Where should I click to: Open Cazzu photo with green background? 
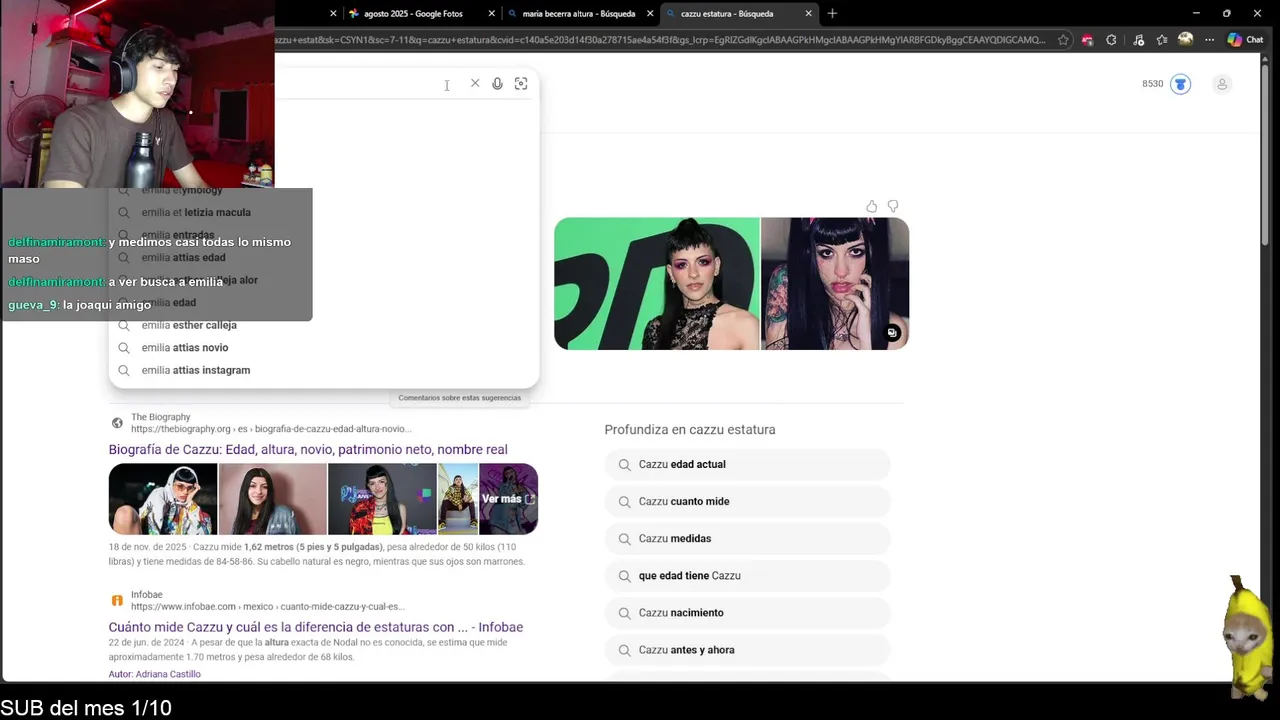click(657, 284)
